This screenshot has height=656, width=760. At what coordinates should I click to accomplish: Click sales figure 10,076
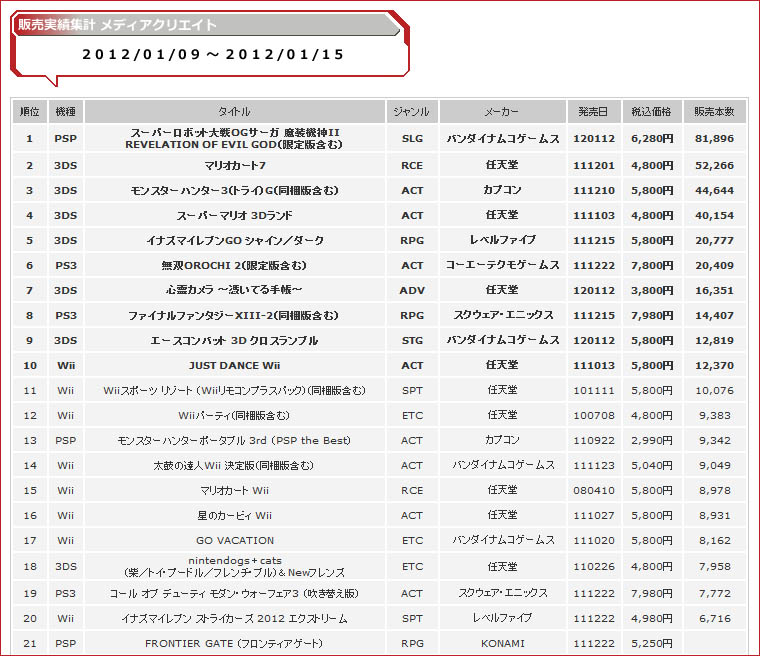coord(714,391)
